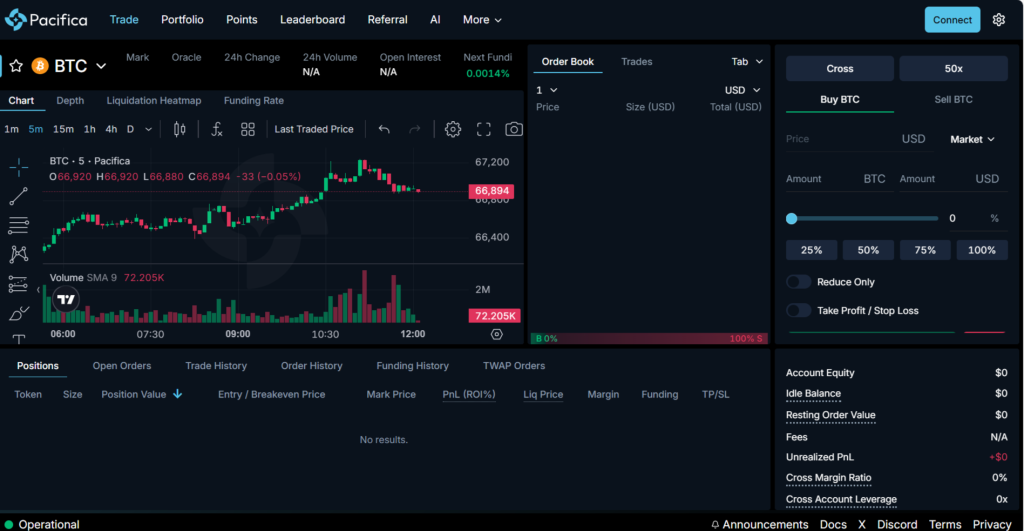Click the Pacifica logo

point(46,20)
